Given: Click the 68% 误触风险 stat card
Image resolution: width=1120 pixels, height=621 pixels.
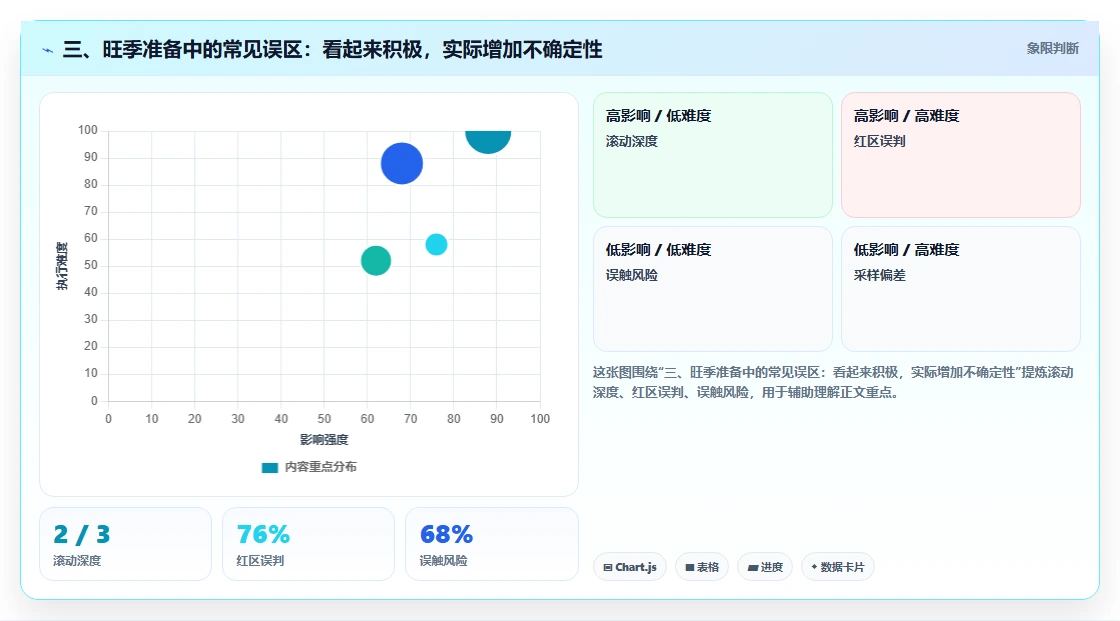Looking at the screenshot, I should point(491,544).
